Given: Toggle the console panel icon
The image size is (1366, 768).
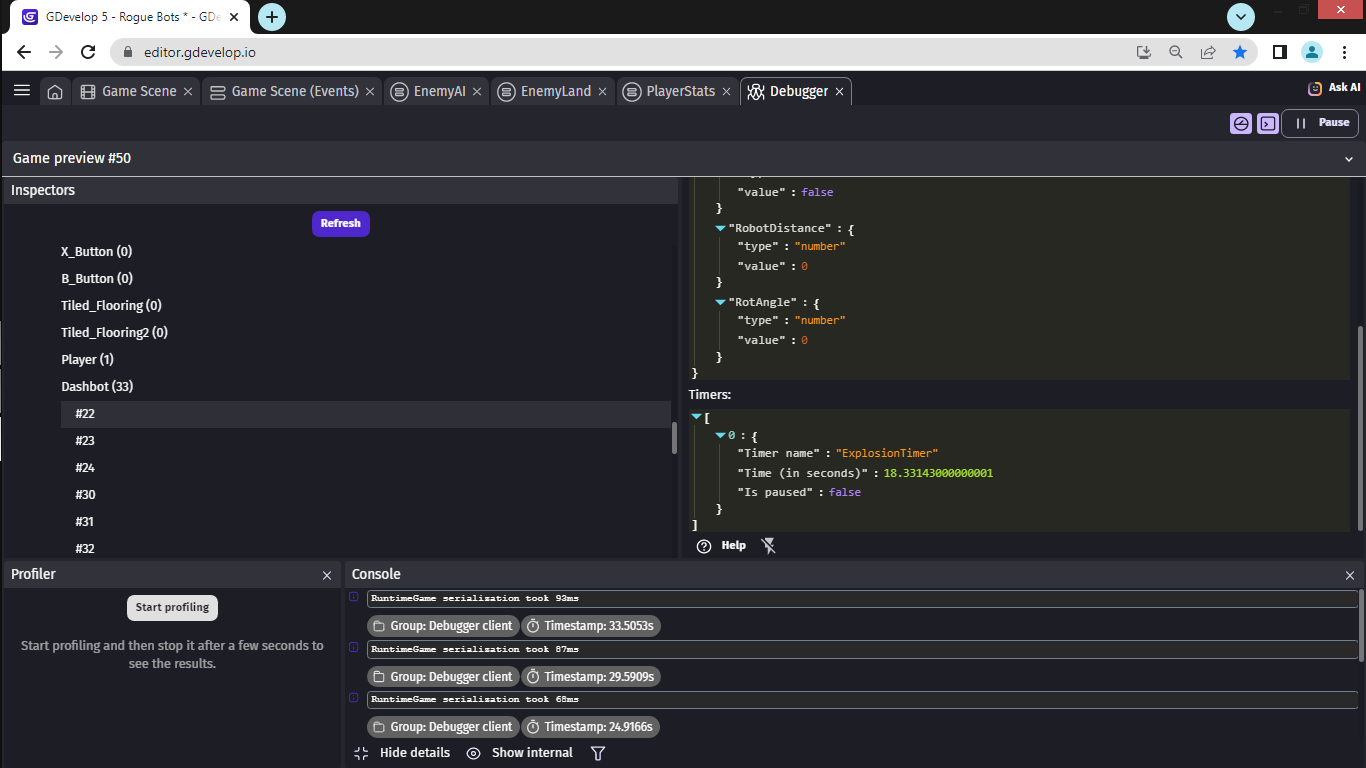Looking at the screenshot, I should point(1268,123).
